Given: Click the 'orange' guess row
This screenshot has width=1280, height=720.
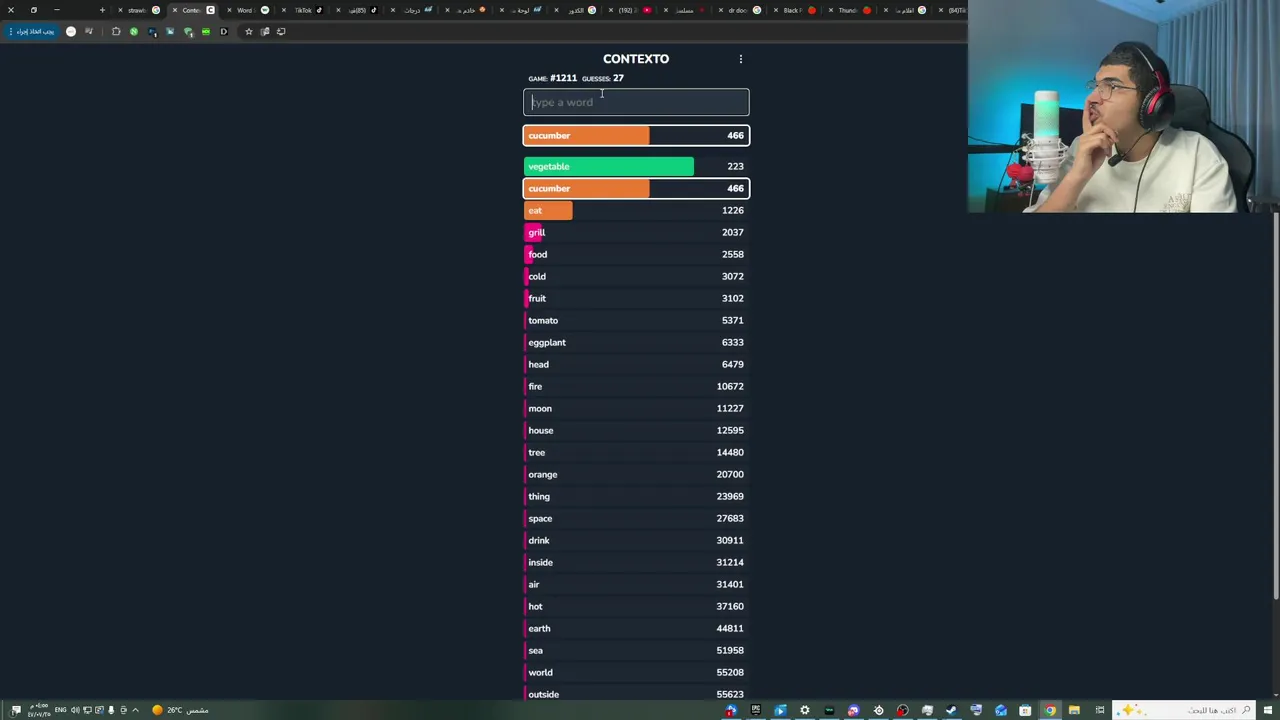Looking at the screenshot, I should [x=636, y=474].
